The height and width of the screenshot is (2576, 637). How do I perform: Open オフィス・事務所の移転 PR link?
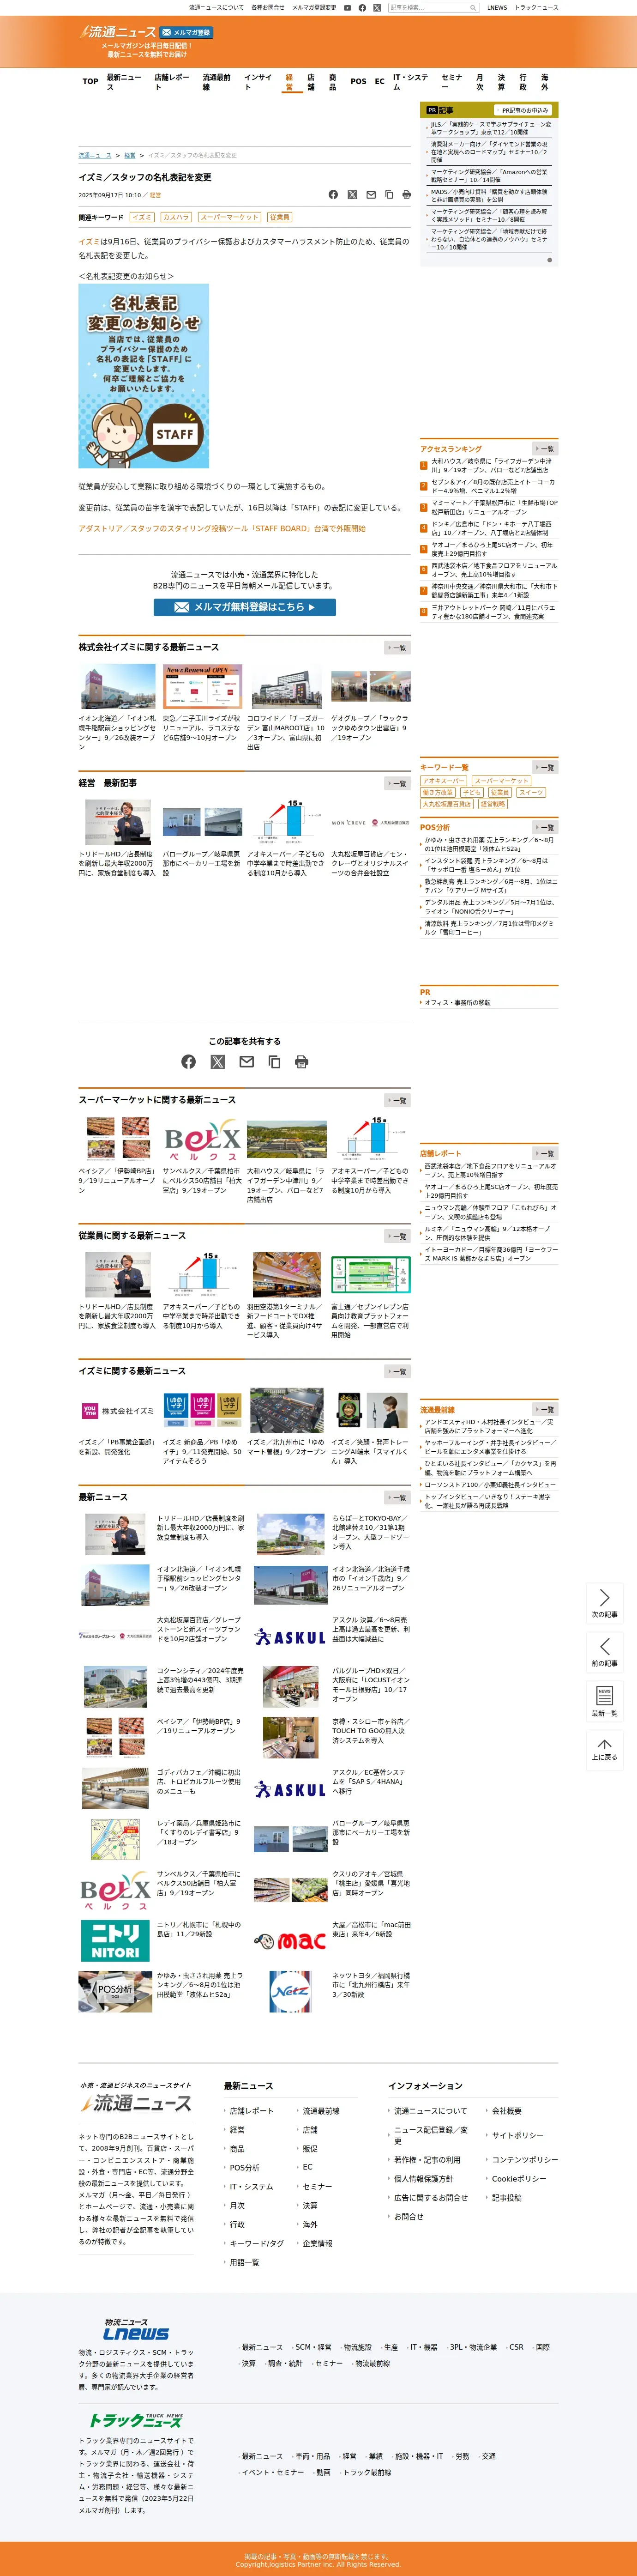tap(458, 1003)
